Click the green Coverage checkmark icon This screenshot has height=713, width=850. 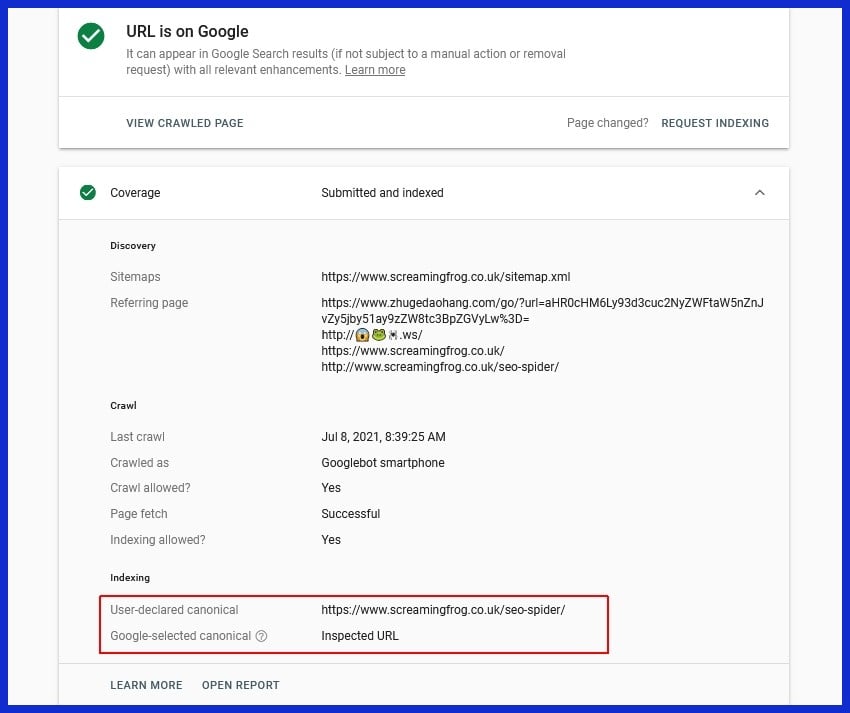(x=88, y=193)
